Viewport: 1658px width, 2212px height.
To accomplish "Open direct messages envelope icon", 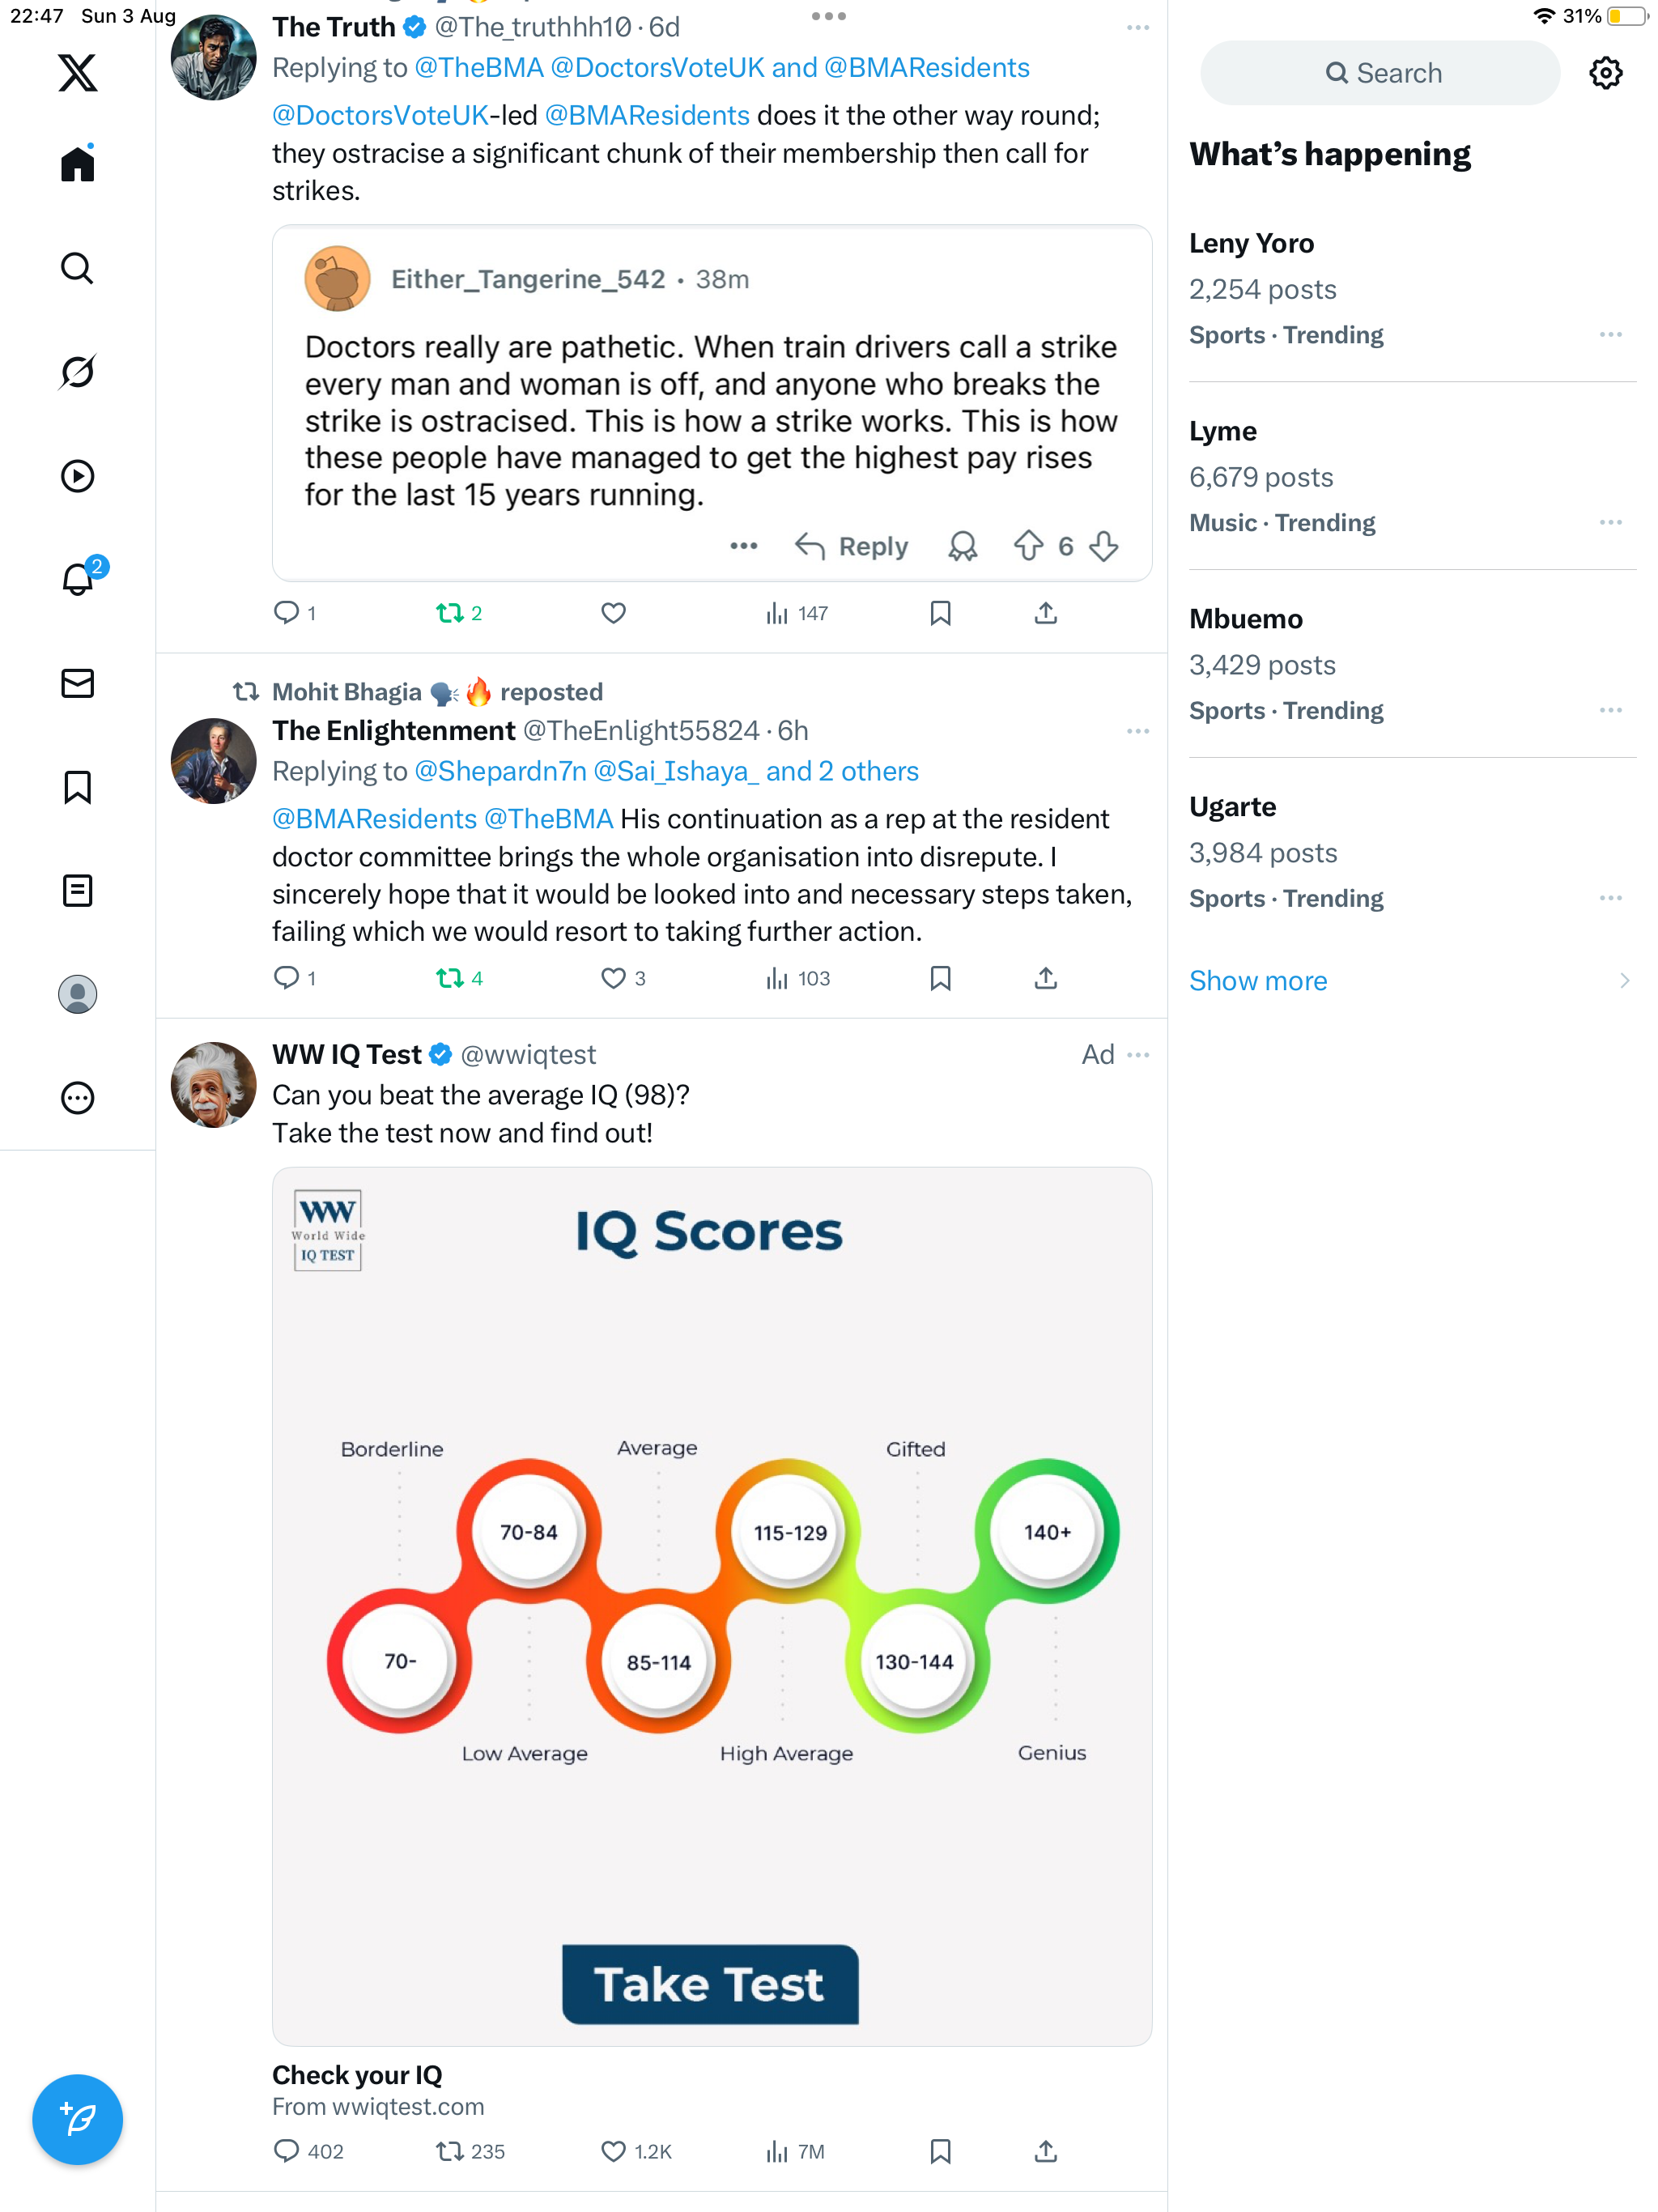I will 77,683.
